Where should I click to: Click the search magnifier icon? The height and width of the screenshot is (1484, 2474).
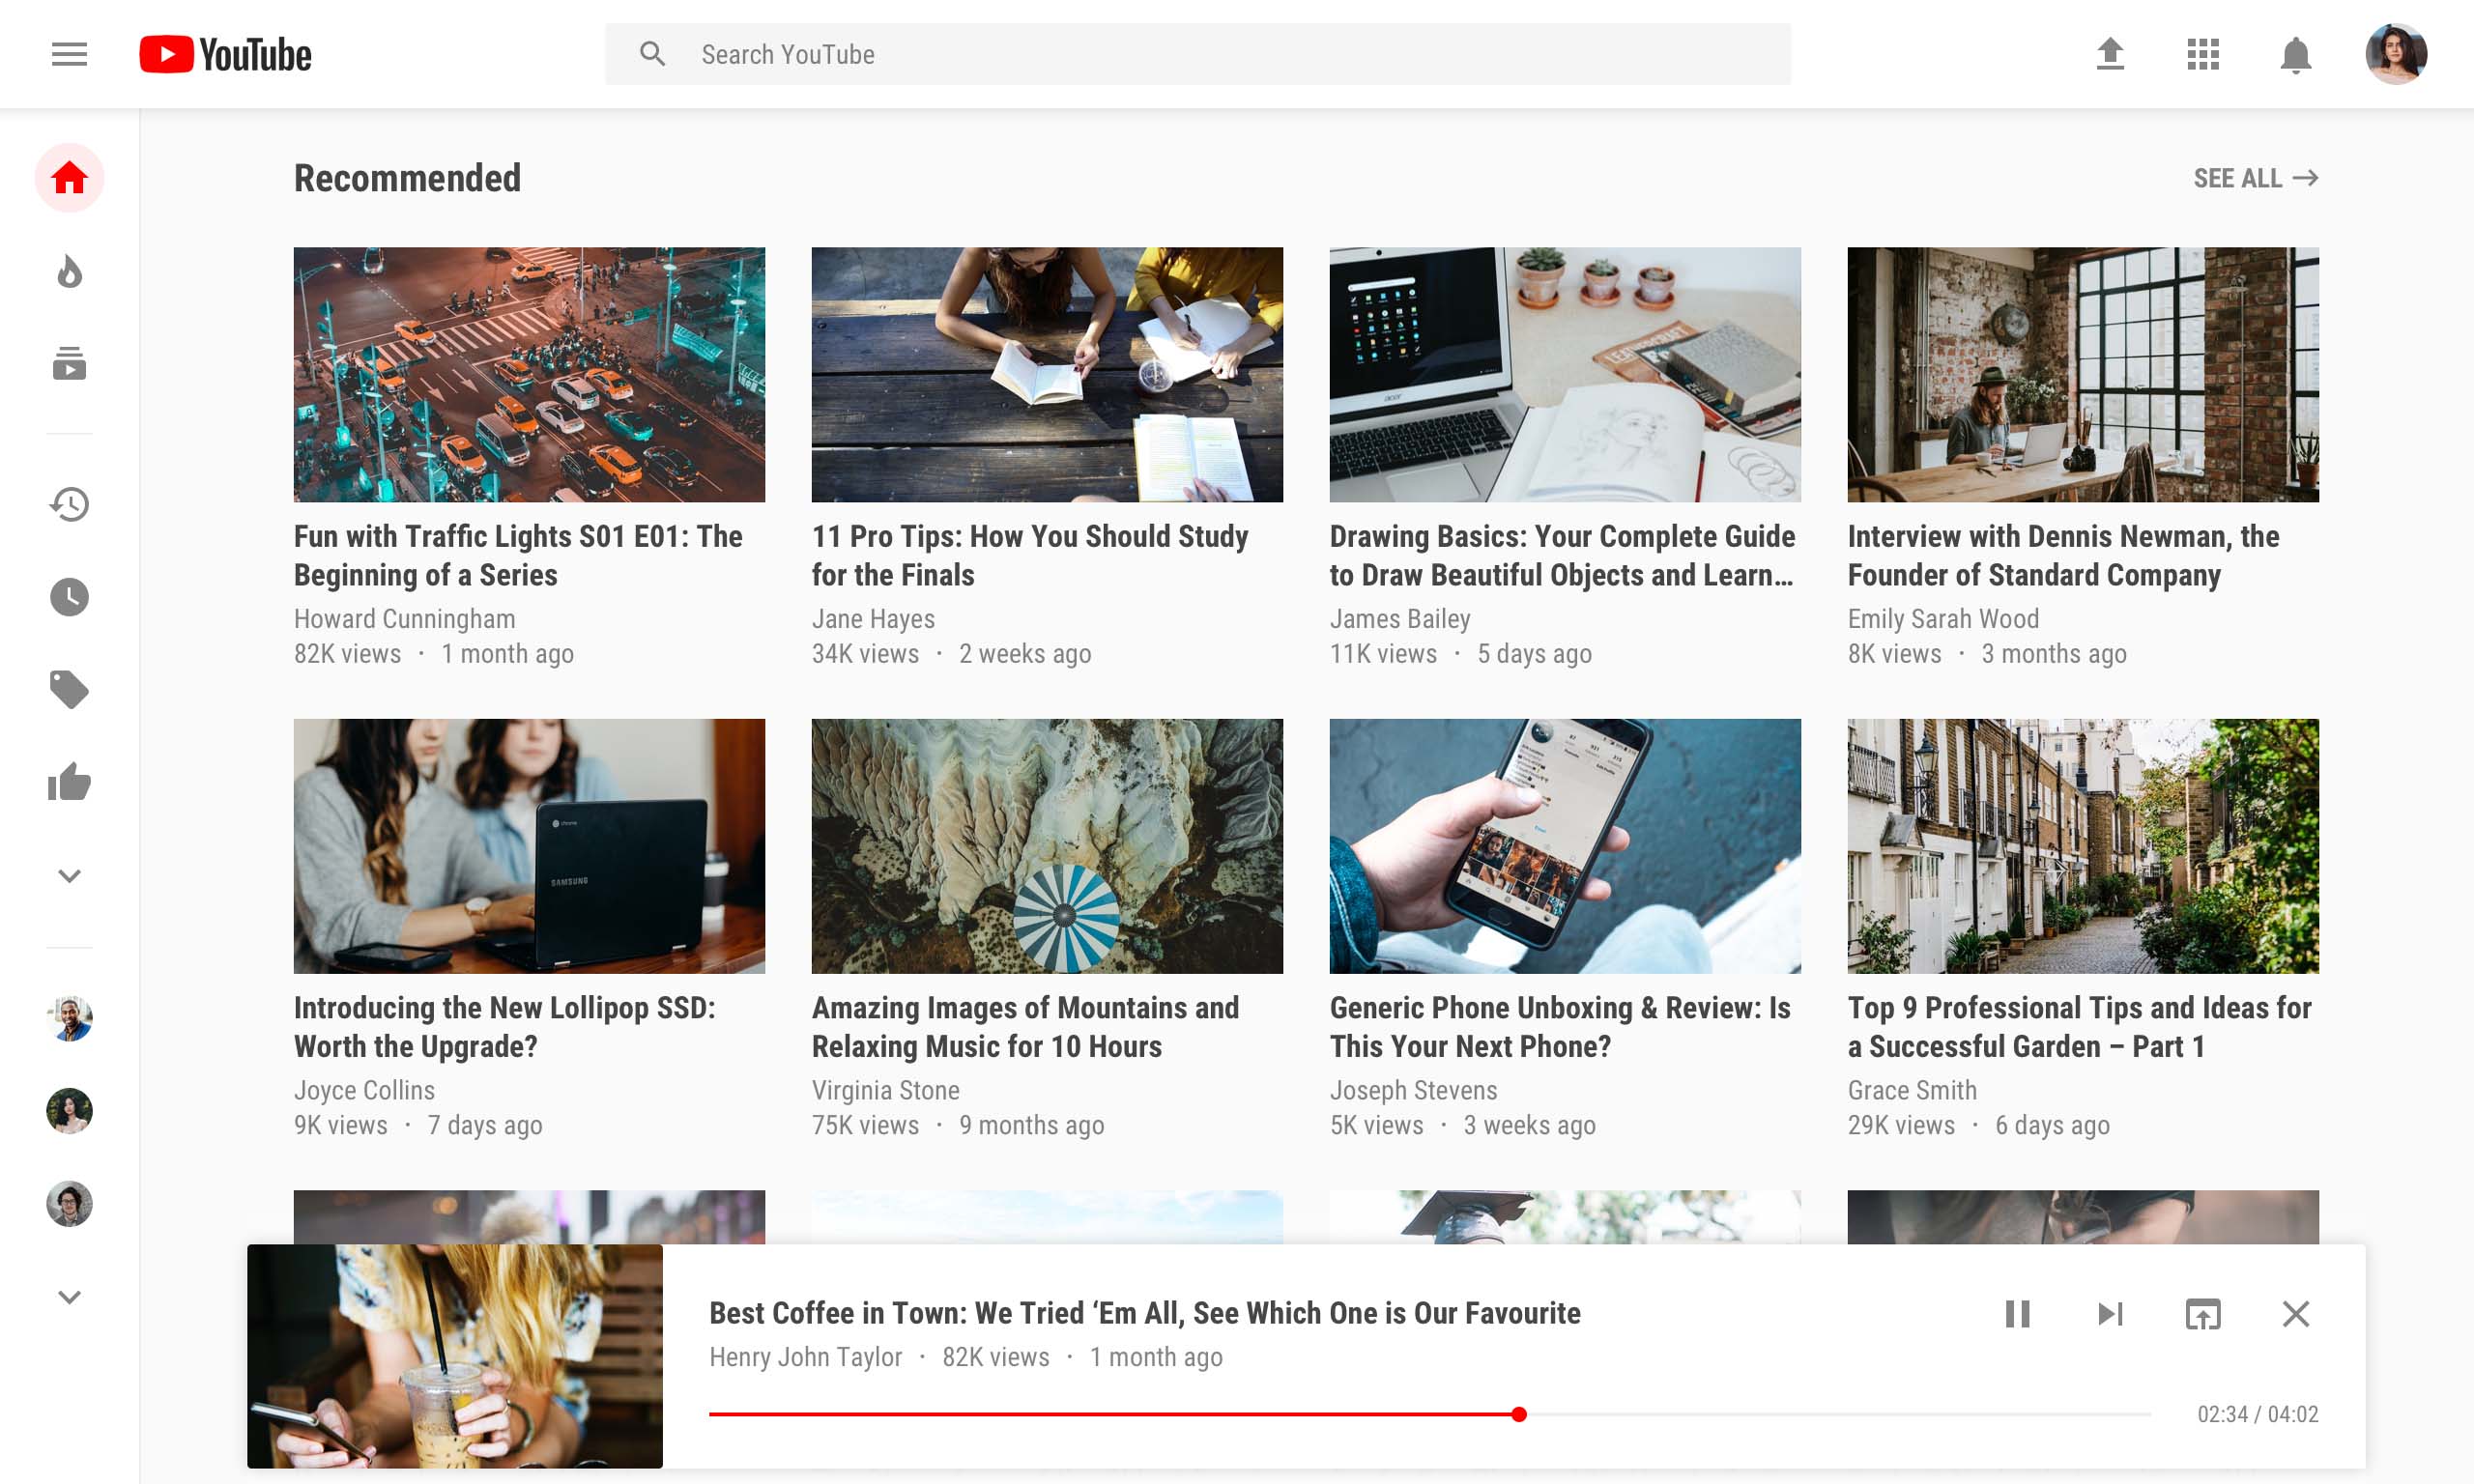tap(652, 54)
